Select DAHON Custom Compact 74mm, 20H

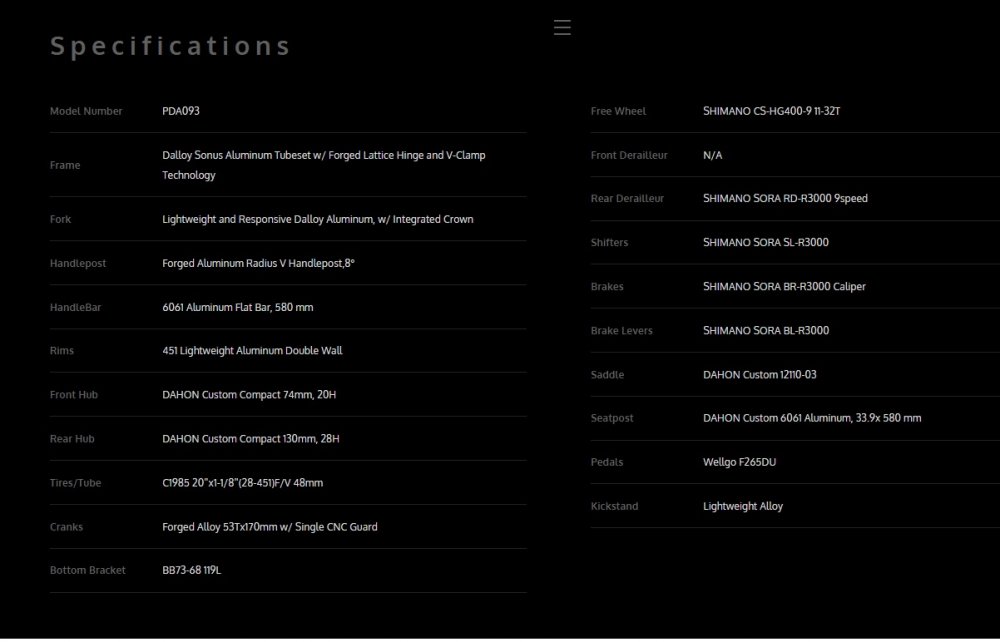click(249, 395)
